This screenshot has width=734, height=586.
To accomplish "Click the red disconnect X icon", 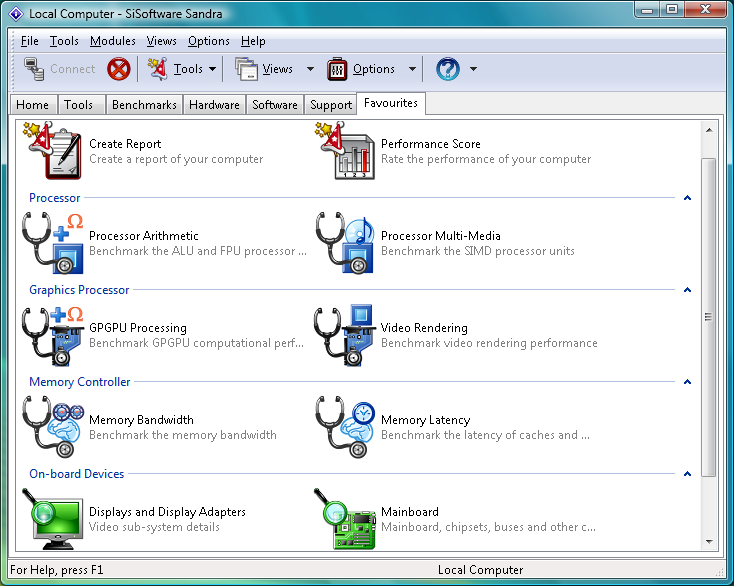I will coord(118,69).
